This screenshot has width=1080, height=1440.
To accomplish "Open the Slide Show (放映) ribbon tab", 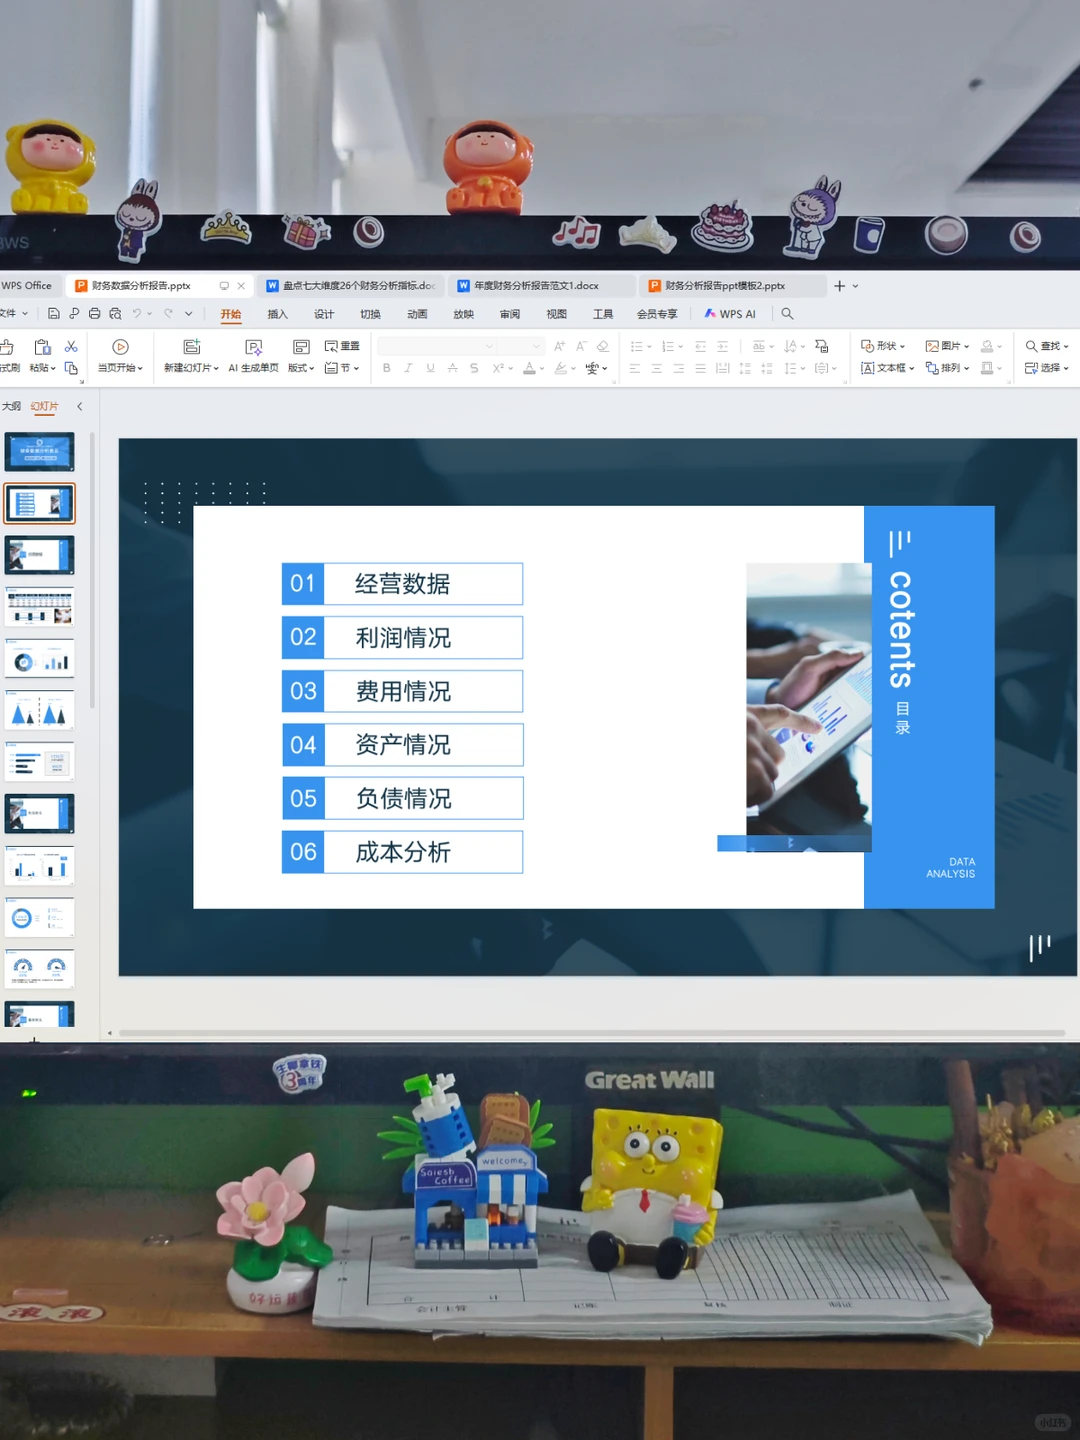I will click(x=463, y=314).
